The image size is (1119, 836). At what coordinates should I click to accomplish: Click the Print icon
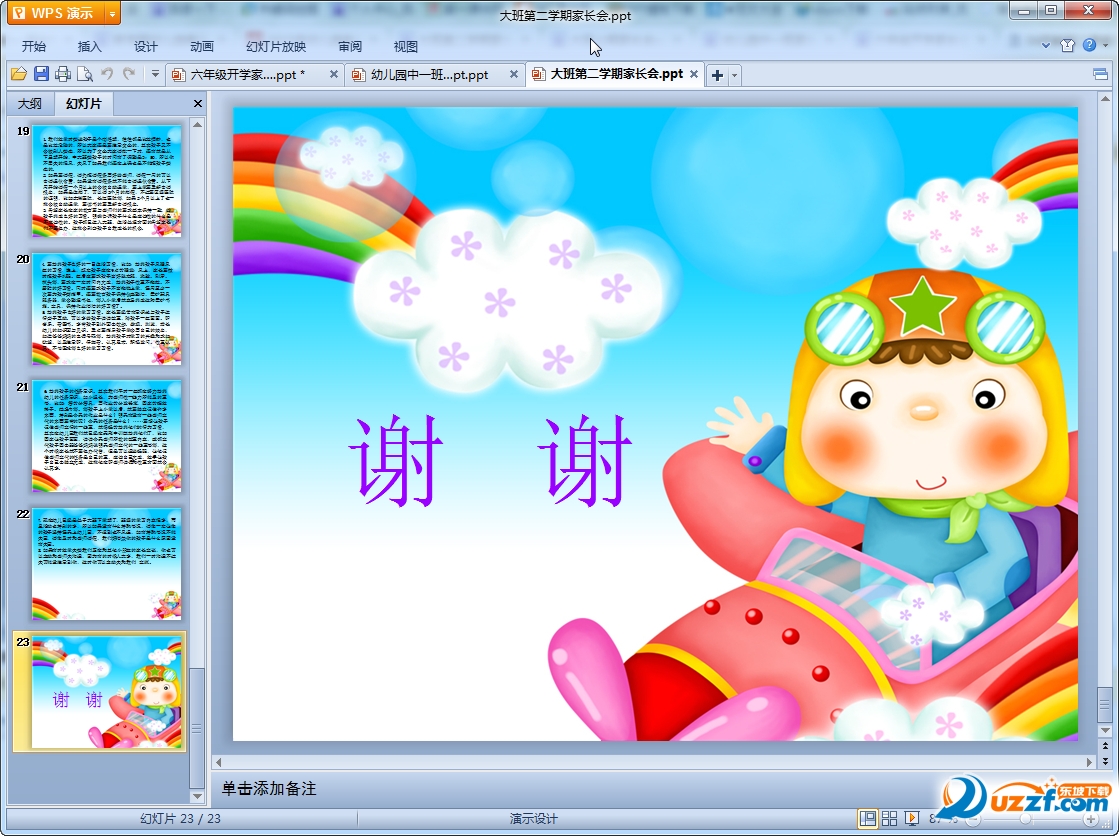[x=62, y=74]
